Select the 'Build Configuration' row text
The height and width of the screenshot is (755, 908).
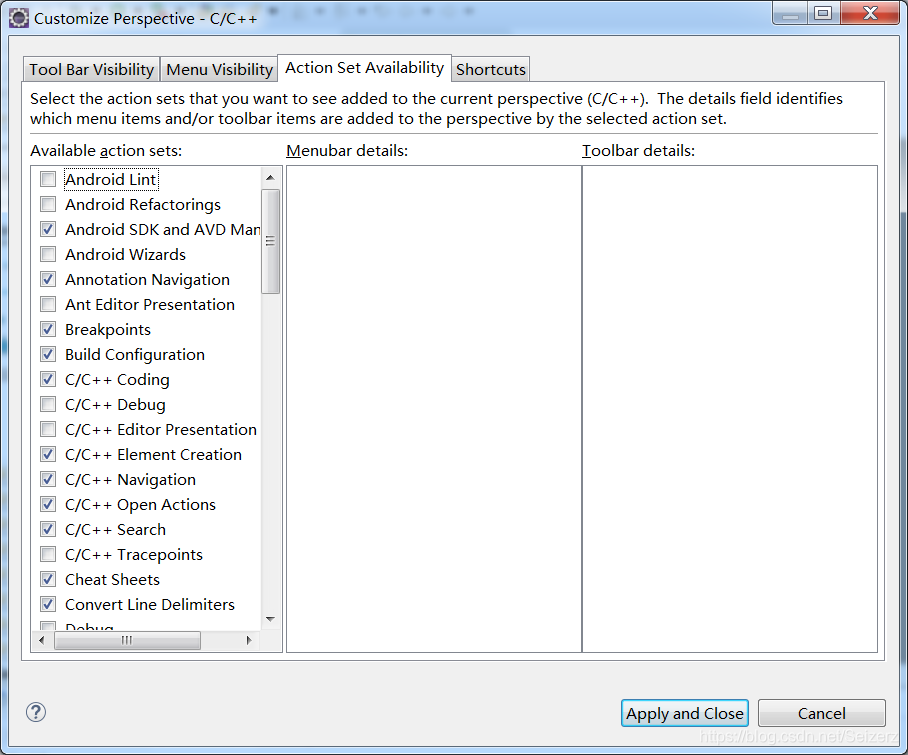click(135, 354)
